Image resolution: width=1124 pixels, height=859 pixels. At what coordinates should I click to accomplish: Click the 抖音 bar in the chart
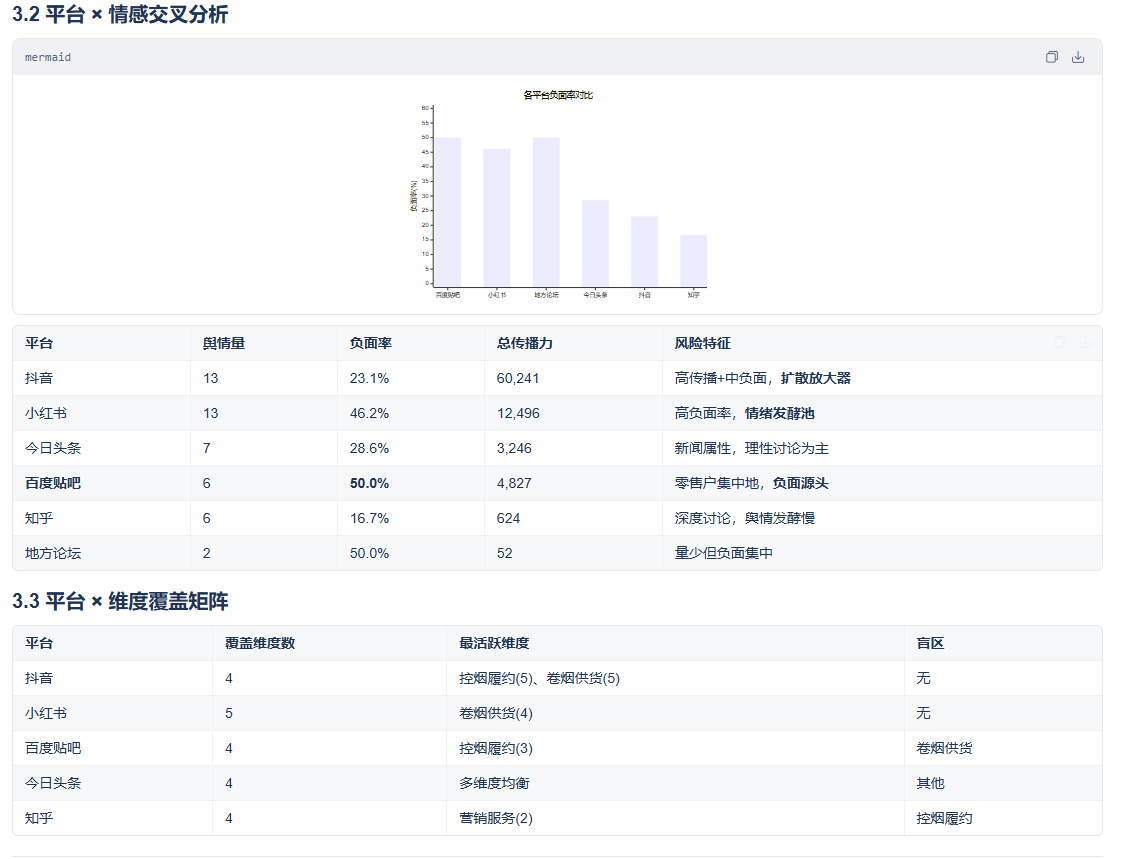pos(644,252)
